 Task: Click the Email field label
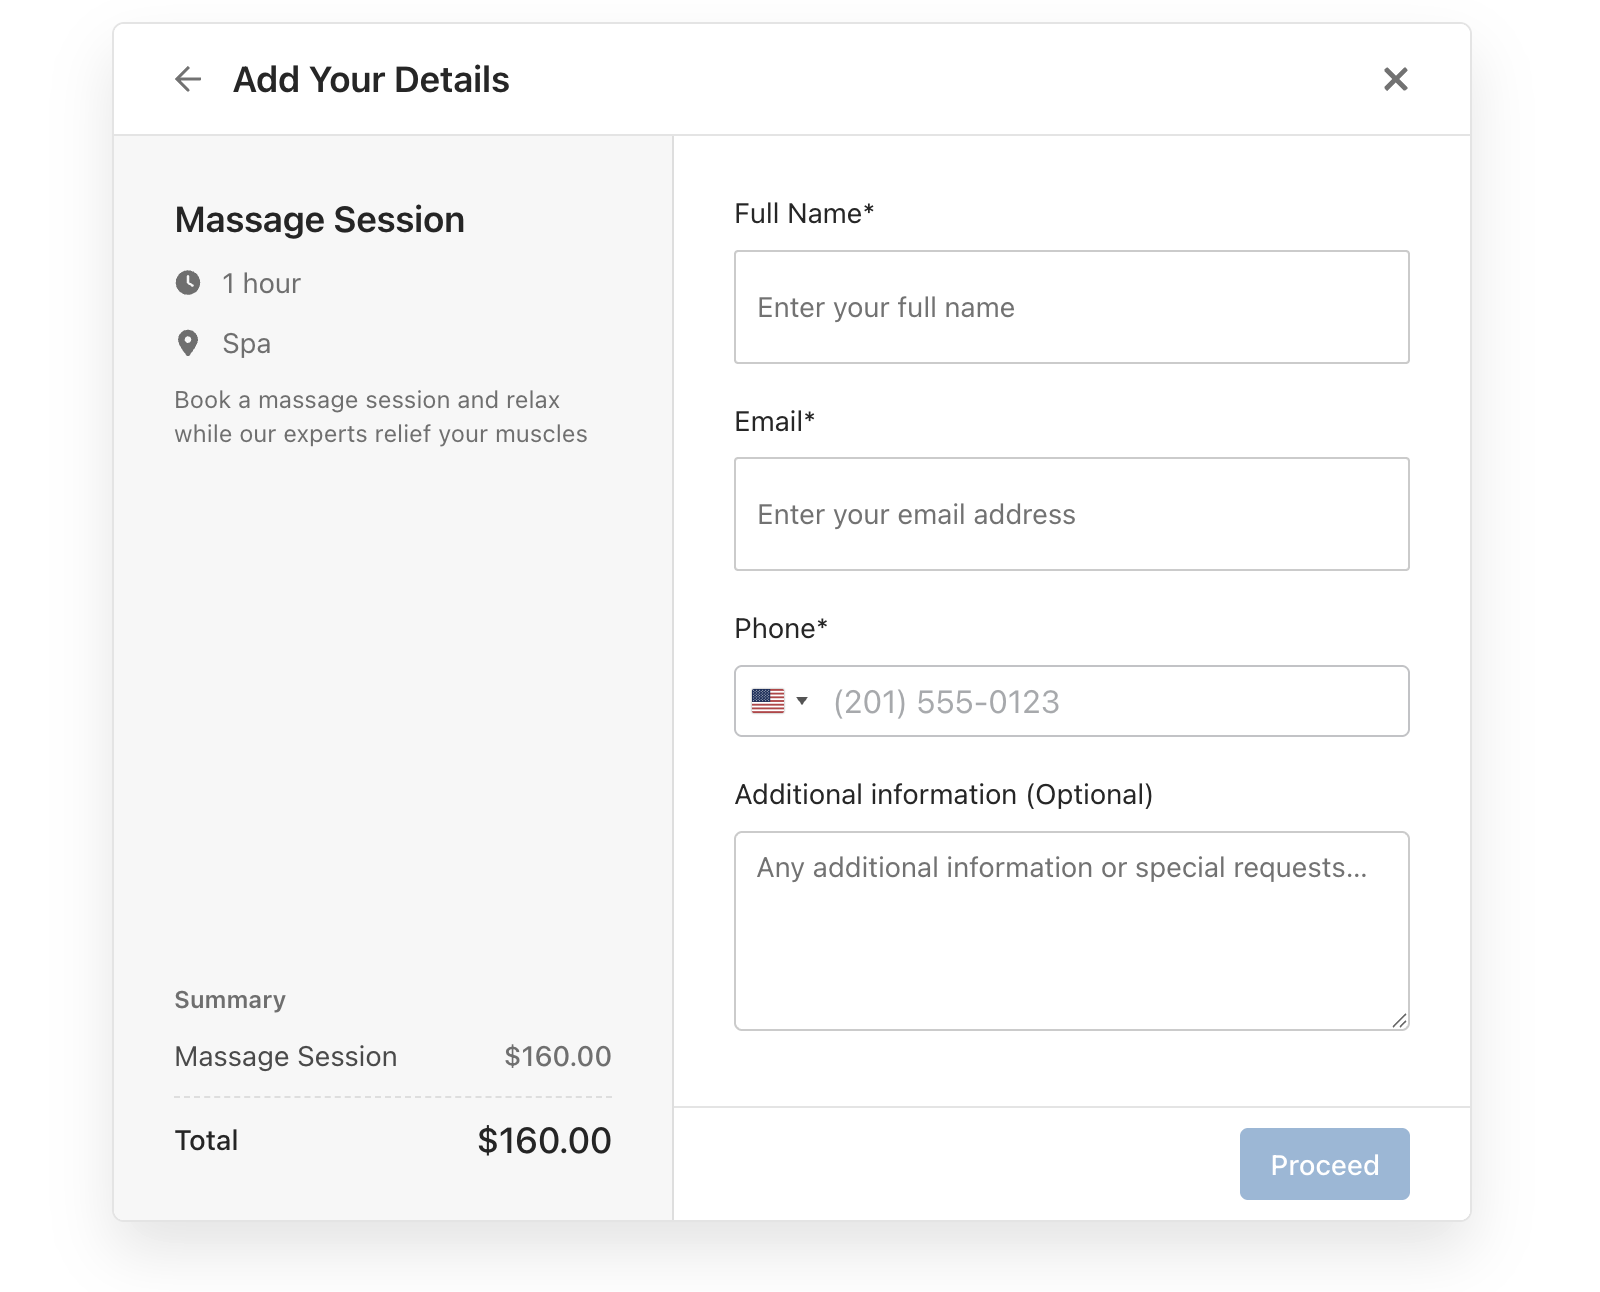(x=774, y=422)
